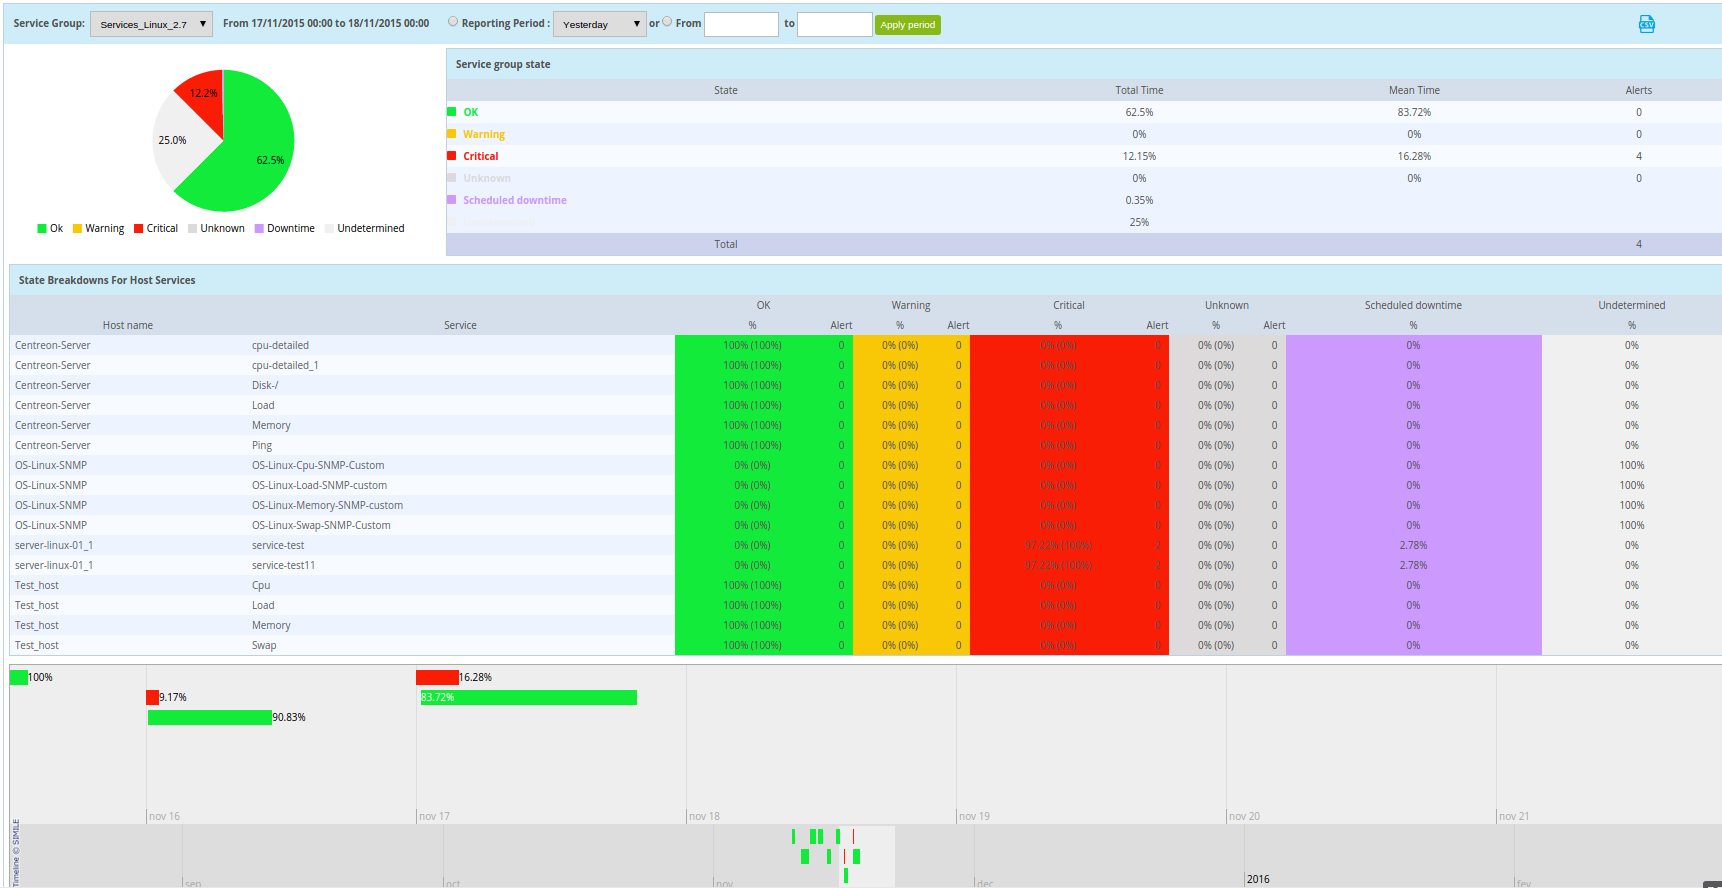Click the Undetermined column header
The width and height of the screenshot is (1722, 888).
click(1631, 305)
